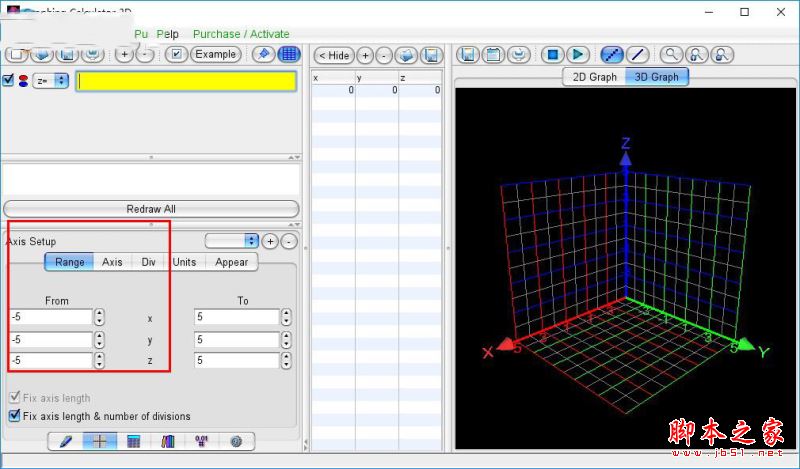Click the < Hide button
This screenshot has height=469, width=800.
tap(333, 55)
